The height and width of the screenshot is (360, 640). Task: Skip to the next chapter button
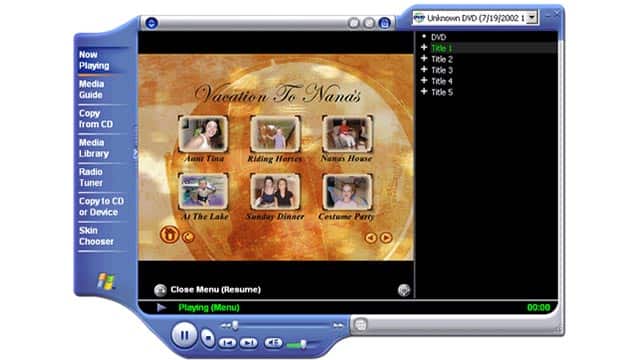(x=249, y=343)
